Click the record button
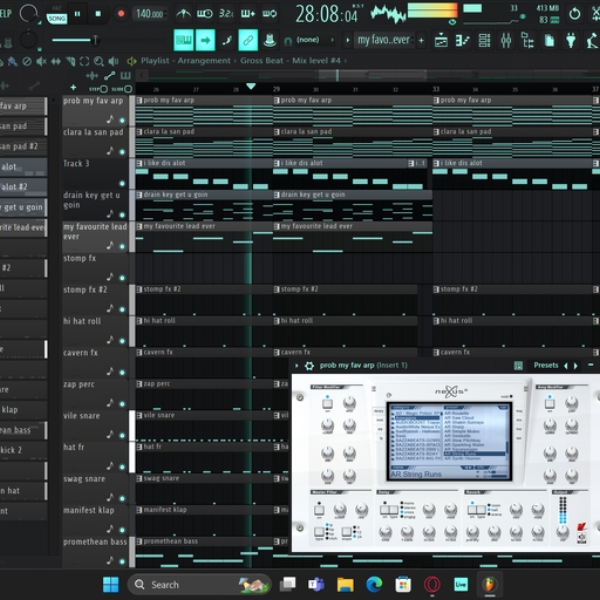The width and height of the screenshot is (600, 600). point(121,14)
